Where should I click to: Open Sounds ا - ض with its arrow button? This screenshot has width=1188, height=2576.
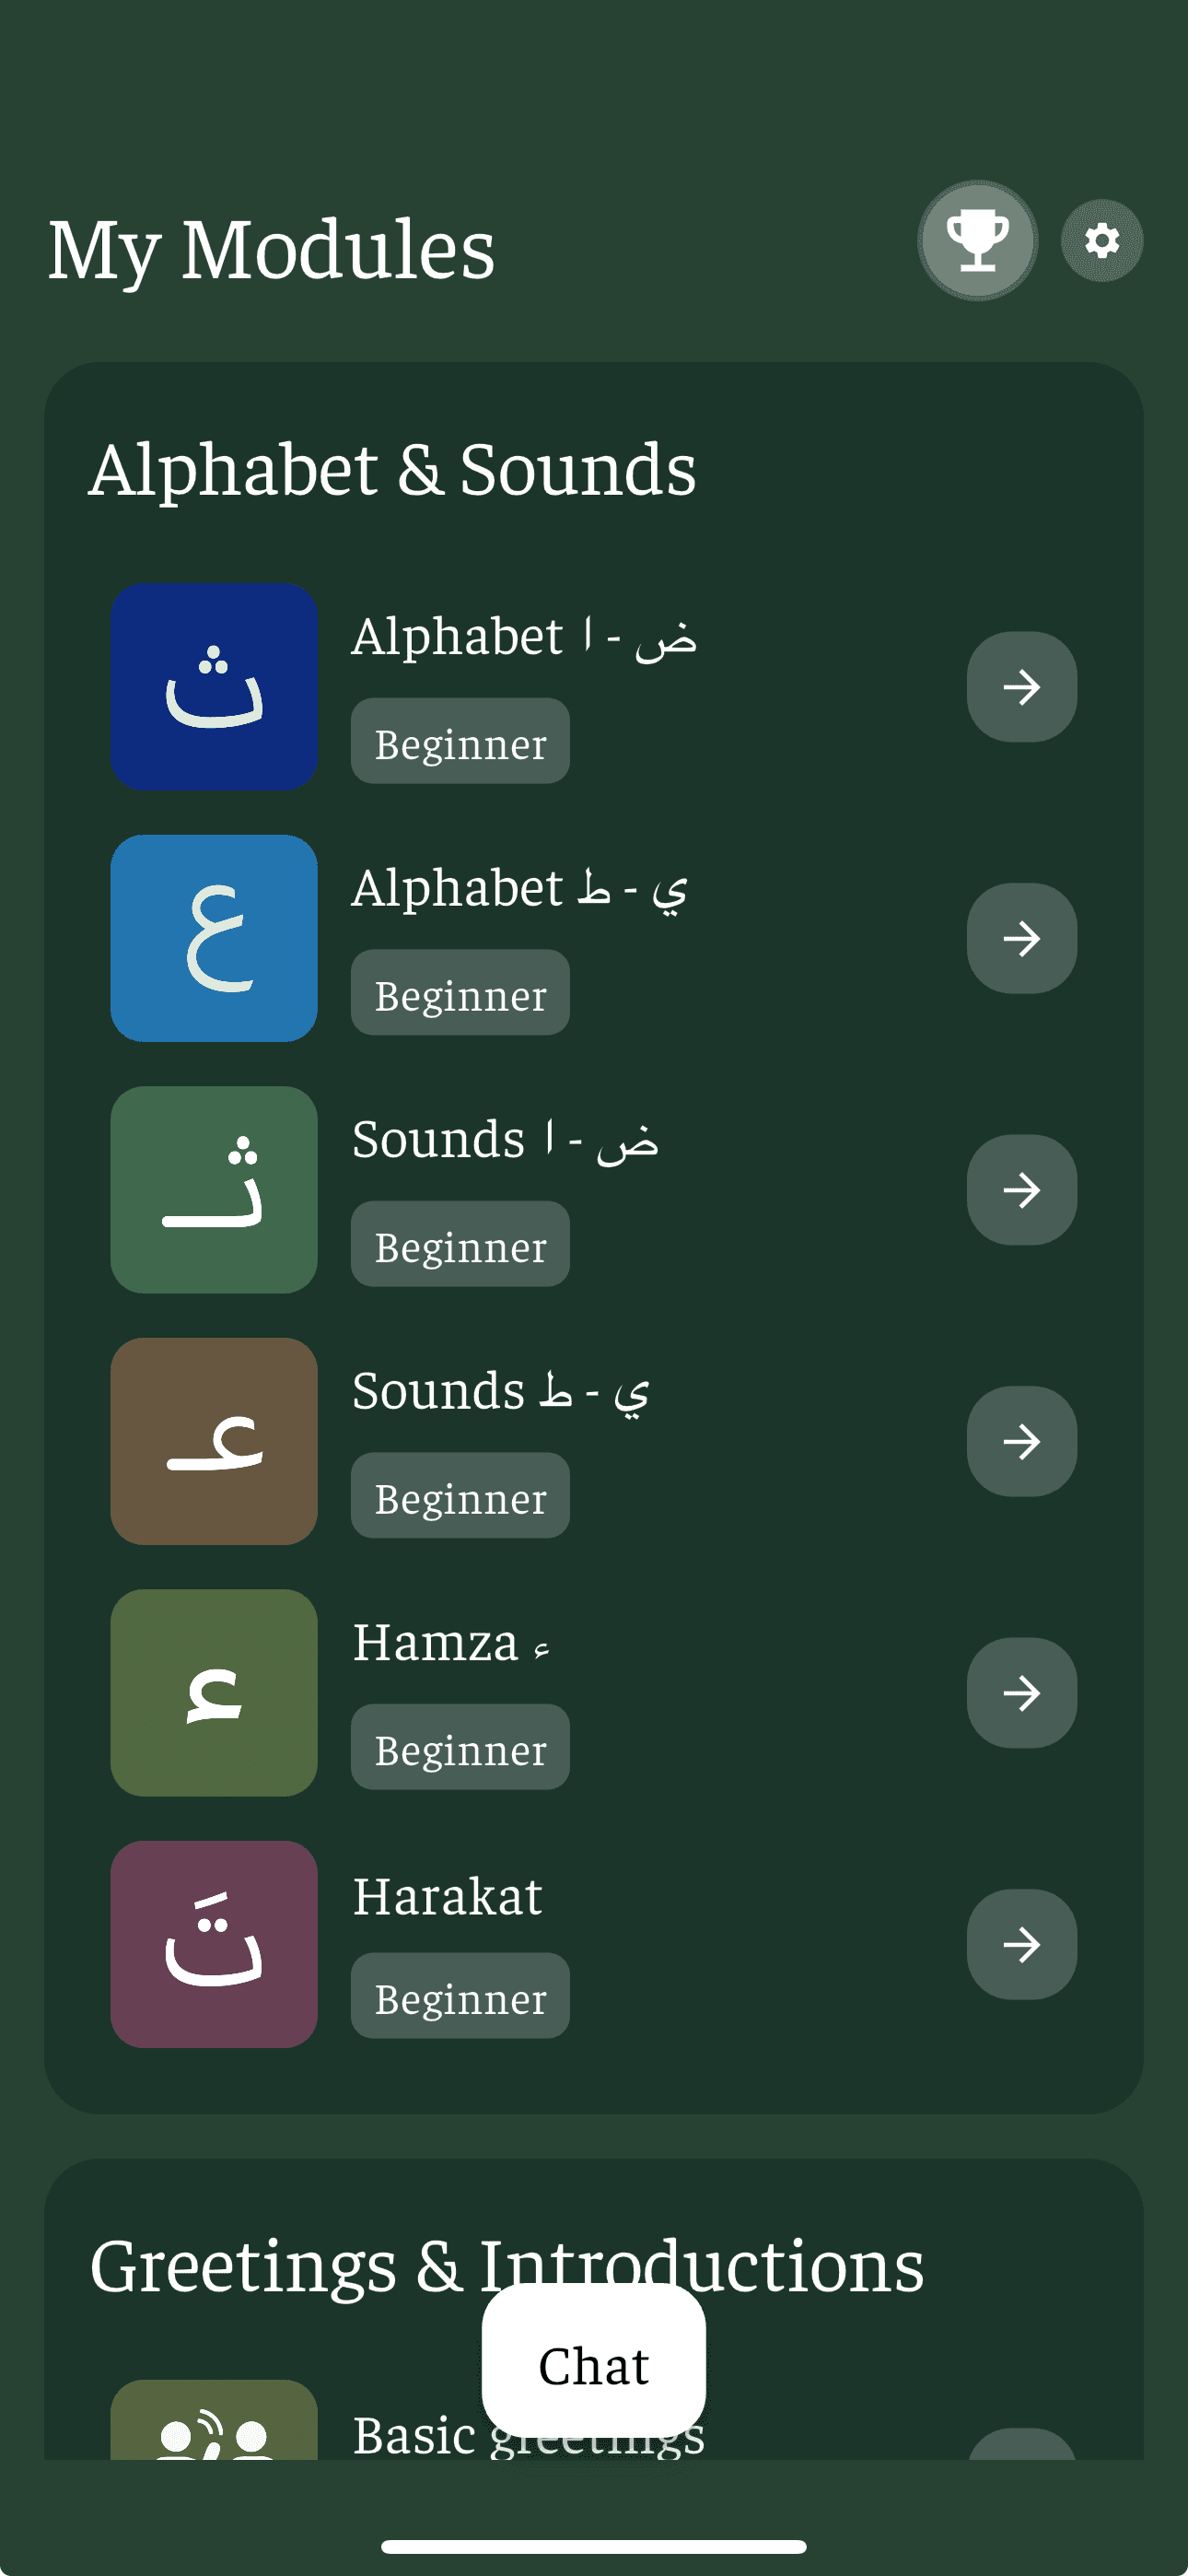(1021, 1190)
